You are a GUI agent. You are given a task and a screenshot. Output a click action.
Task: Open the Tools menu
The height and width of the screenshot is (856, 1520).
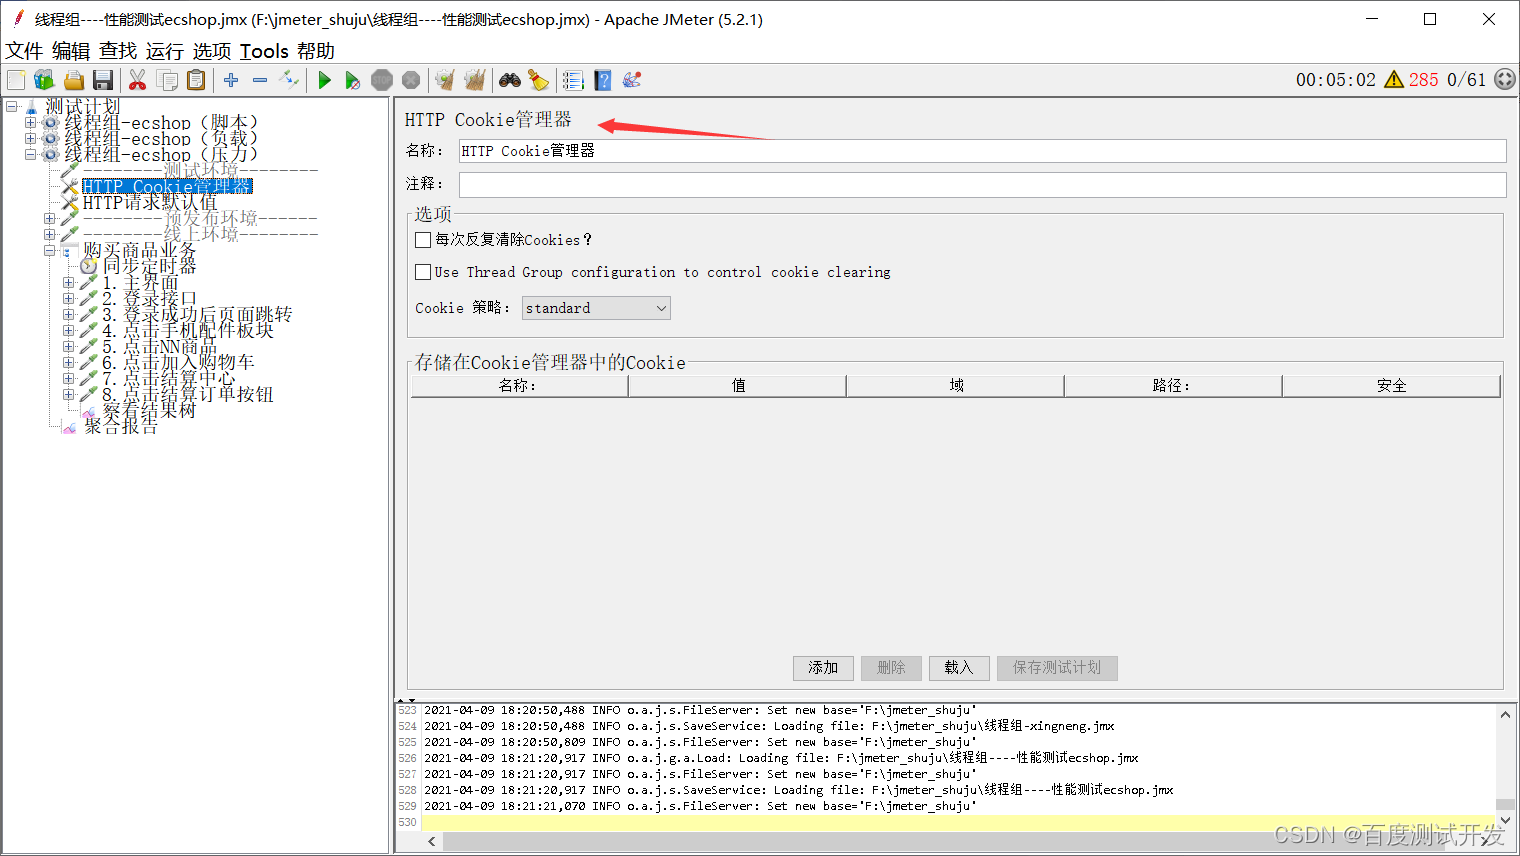(264, 51)
